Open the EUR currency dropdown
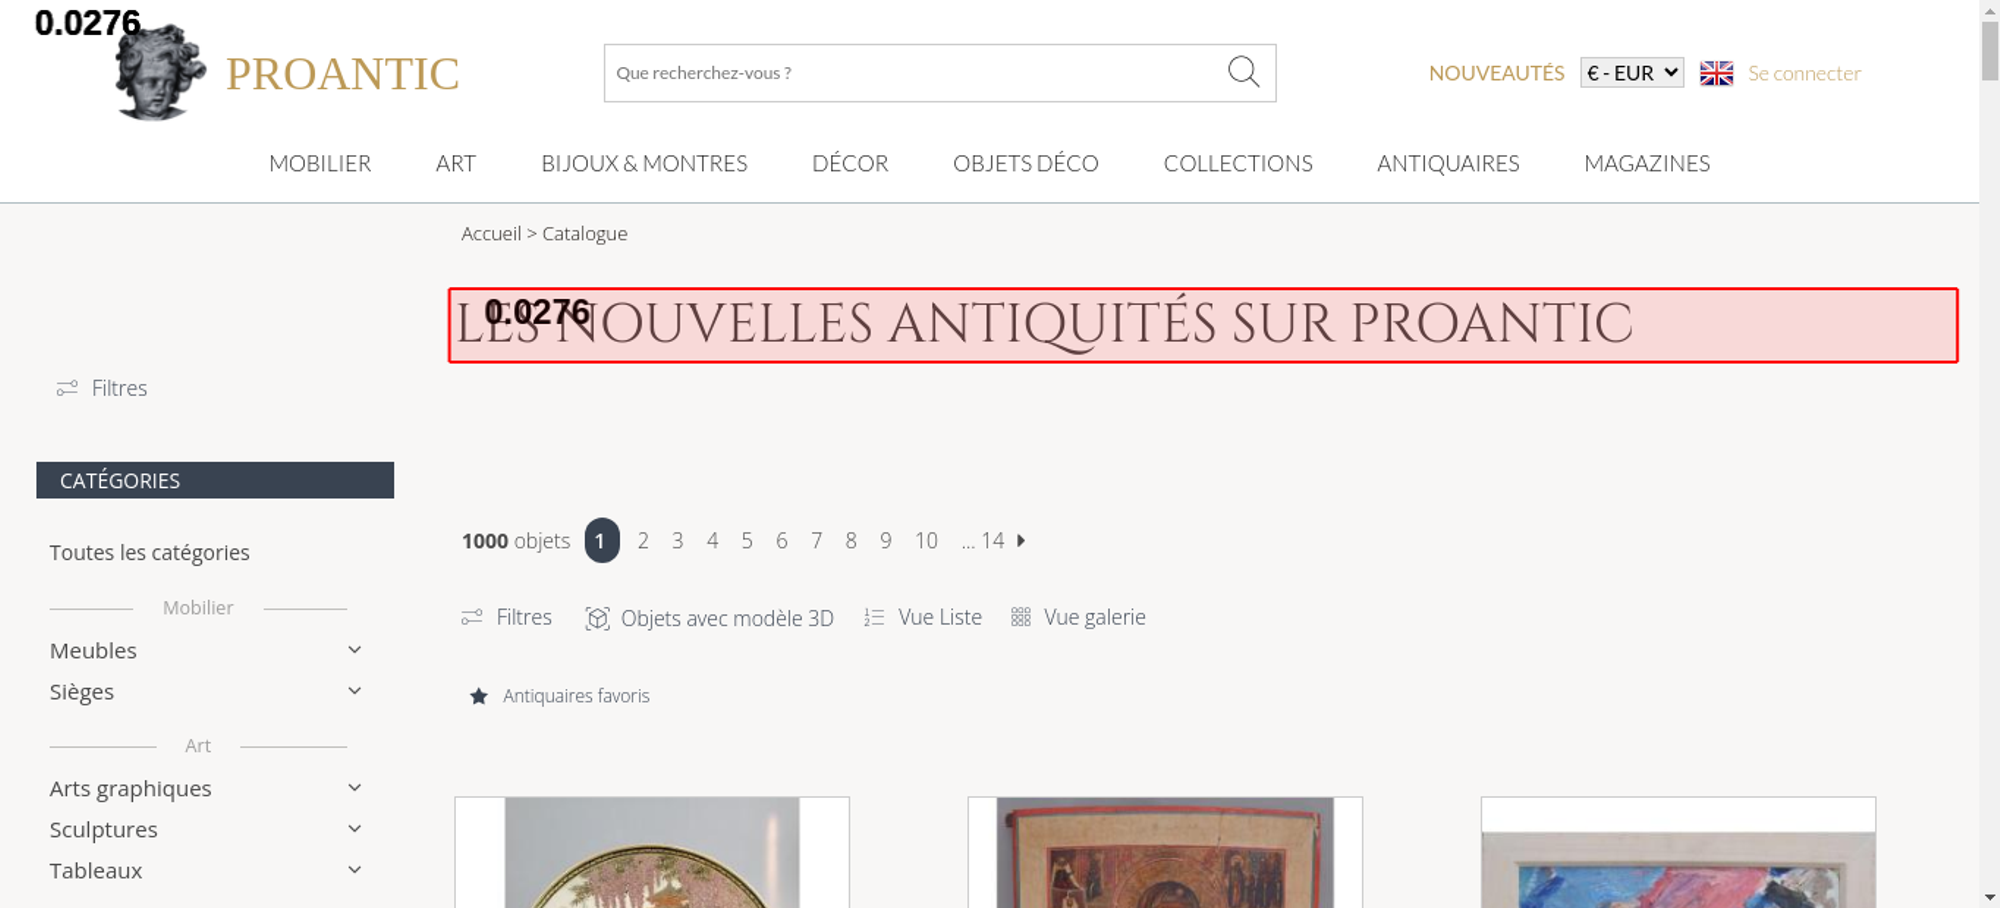The width and height of the screenshot is (2000, 908). point(1632,73)
